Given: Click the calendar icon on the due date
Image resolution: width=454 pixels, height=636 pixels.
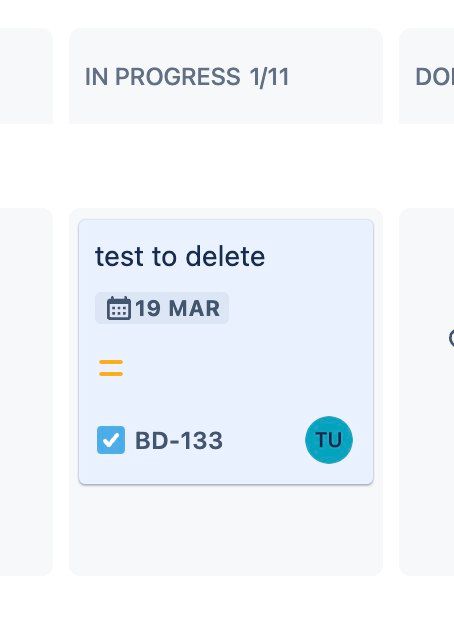Looking at the screenshot, I should click(118, 308).
